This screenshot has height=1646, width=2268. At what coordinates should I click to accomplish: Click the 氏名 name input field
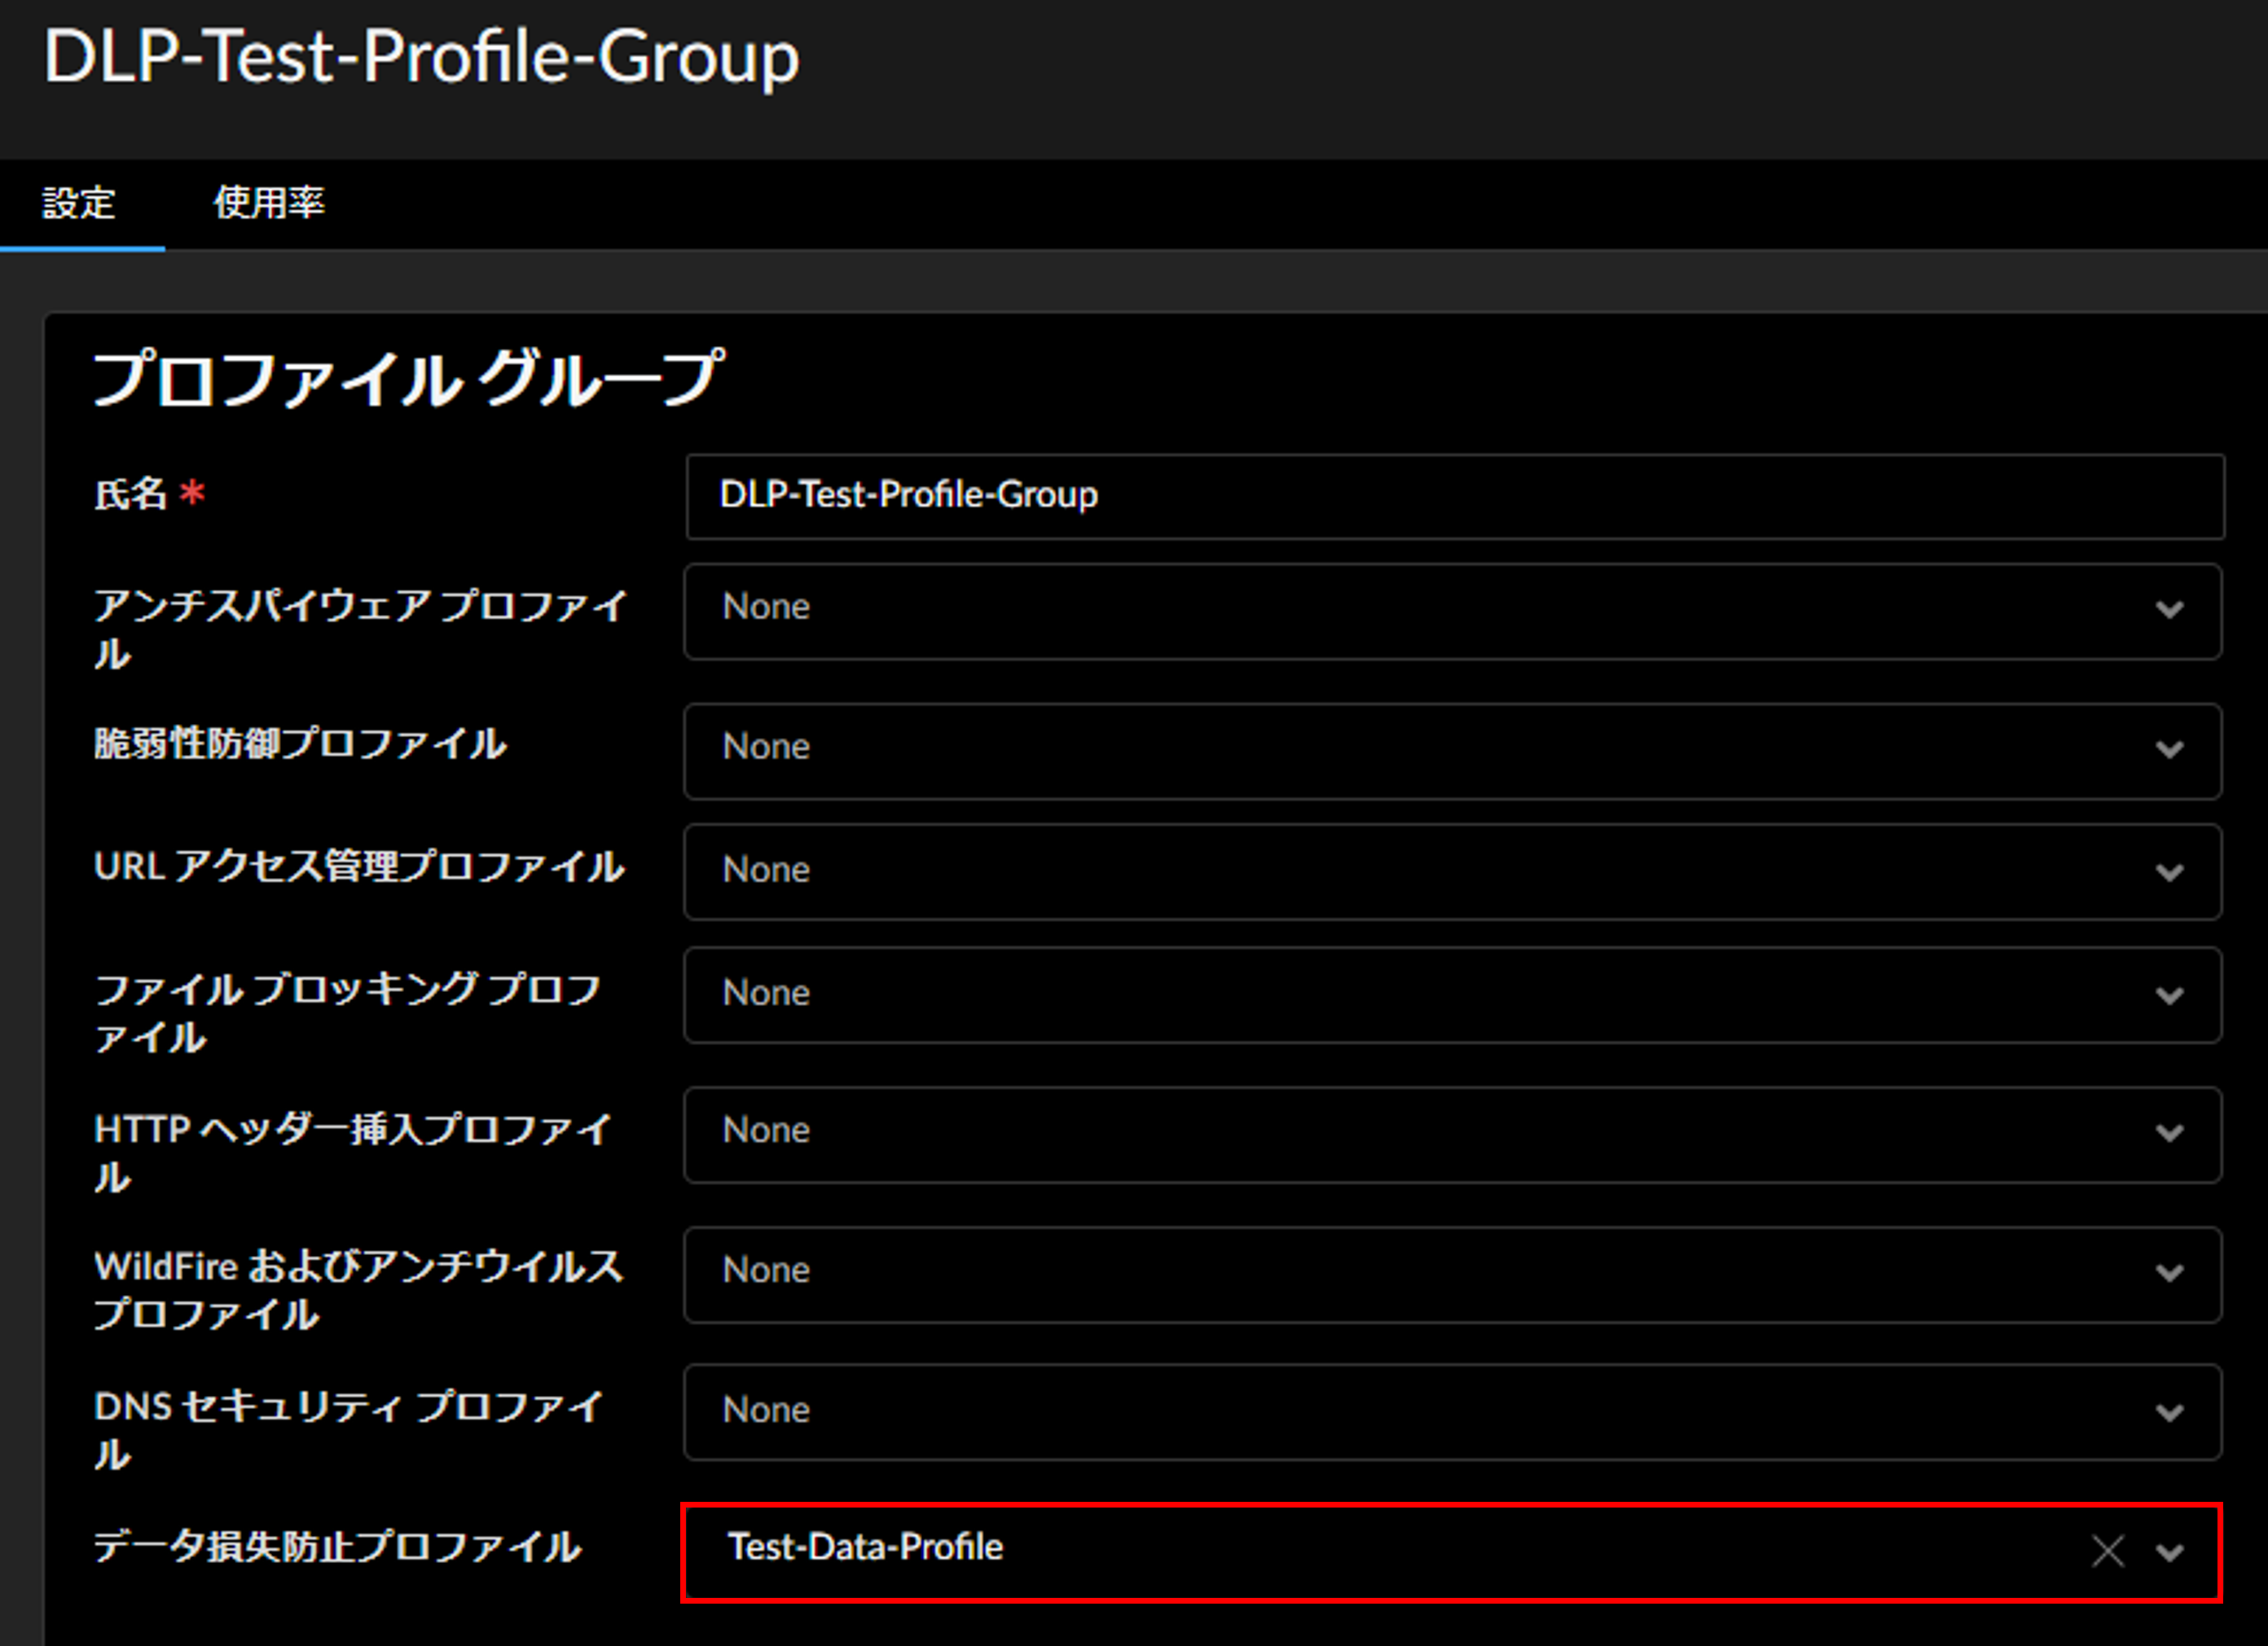pyautogui.click(x=1454, y=496)
